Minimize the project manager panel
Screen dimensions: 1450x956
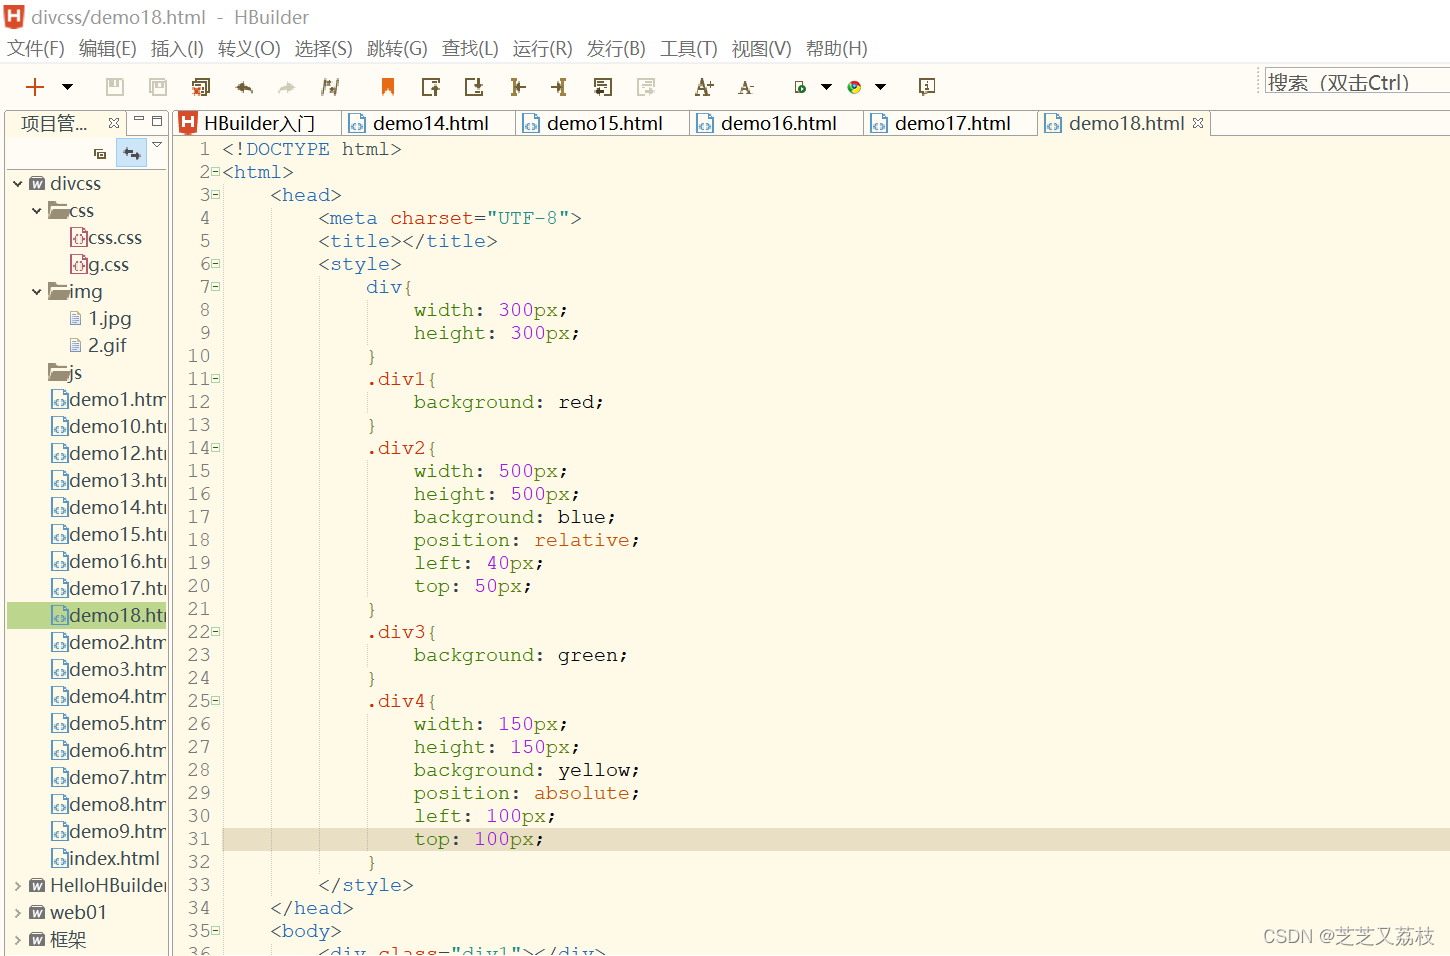pyautogui.click(x=139, y=120)
